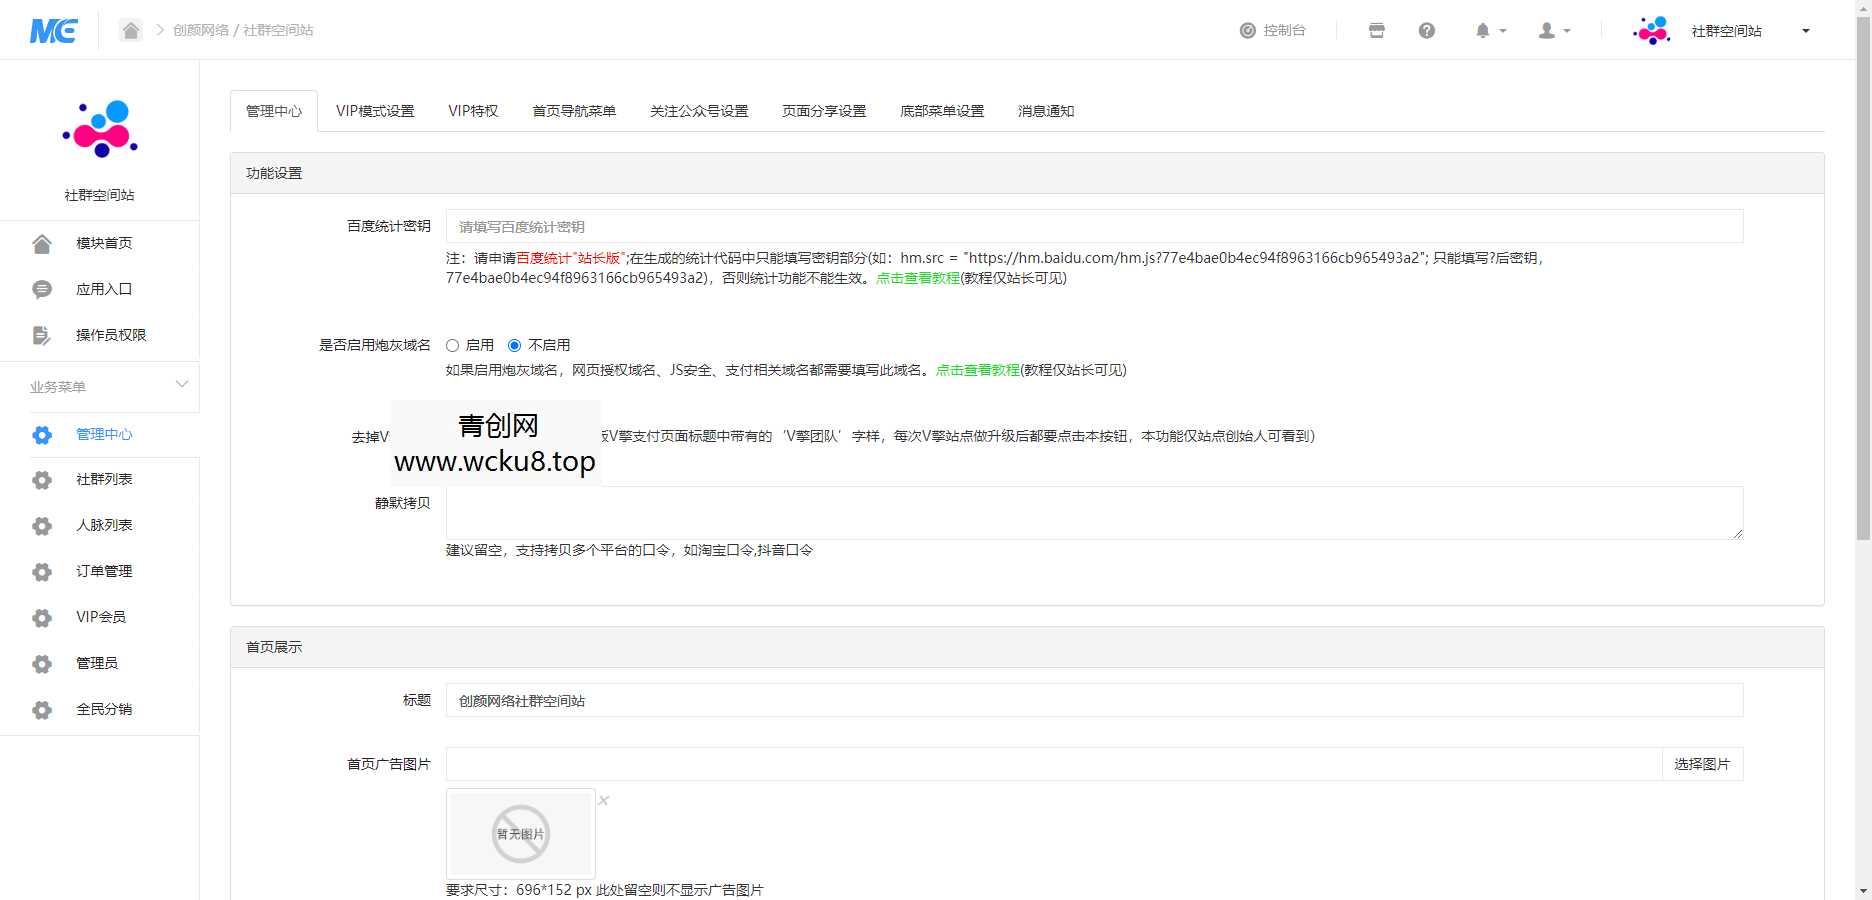Click the printer icon in top bar

pos(1376,30)
